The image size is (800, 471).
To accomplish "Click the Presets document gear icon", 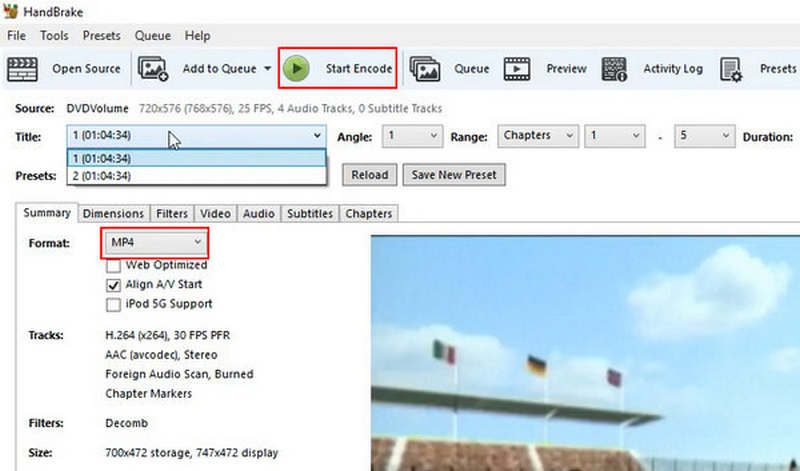I will click(x=731, y=69).
